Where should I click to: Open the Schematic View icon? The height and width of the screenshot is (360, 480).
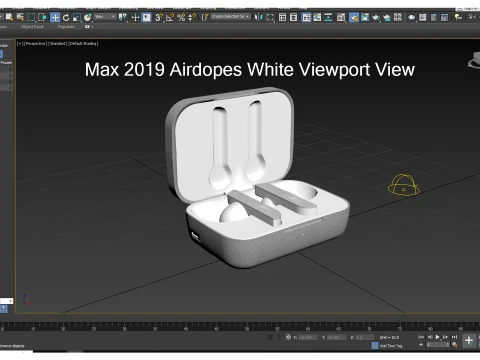pos(328,17)
